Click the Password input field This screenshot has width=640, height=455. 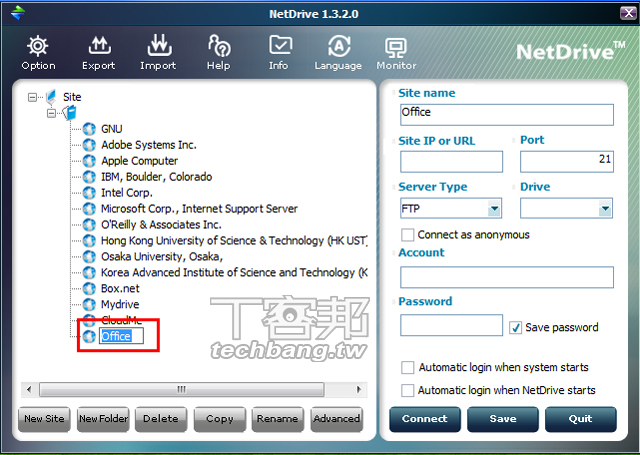451,325
